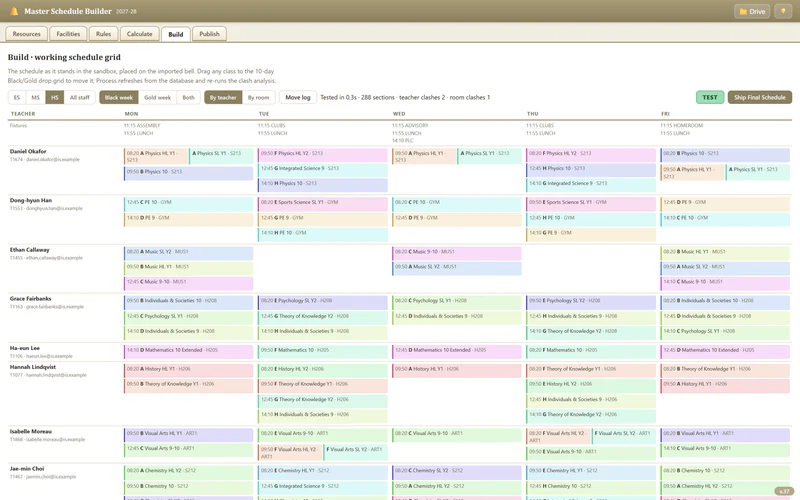Click Monday 08:20 A Chemistry HL Y2 block
This screenshot has height=500, width=800.
coord(188,472)
